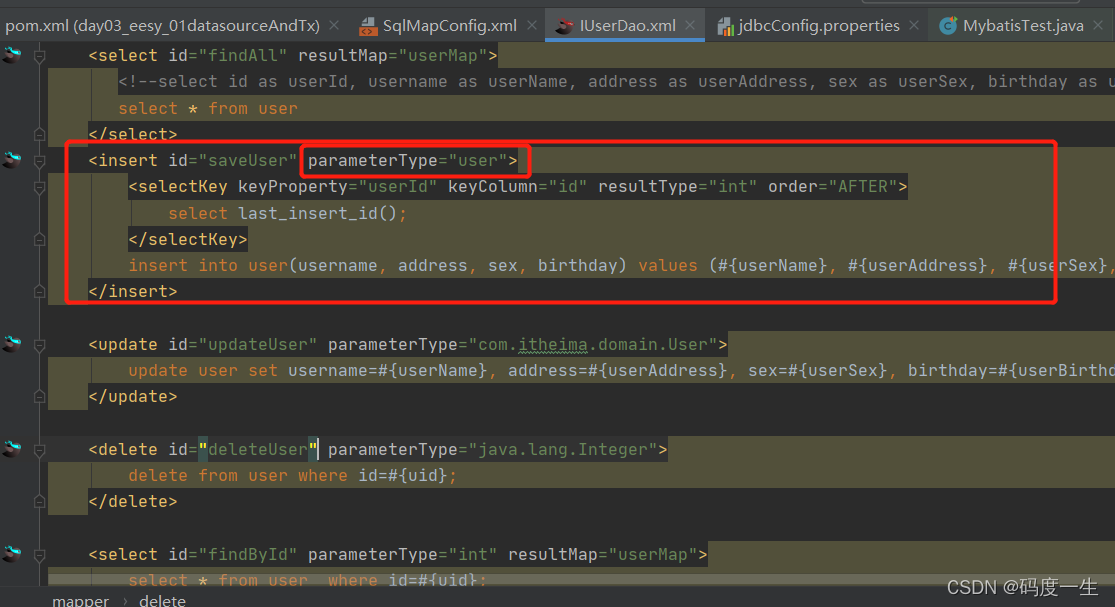The image size is (1115, 607).
Task: Click the IUserDao.xml tab file icon
Action: pos(565,26)
